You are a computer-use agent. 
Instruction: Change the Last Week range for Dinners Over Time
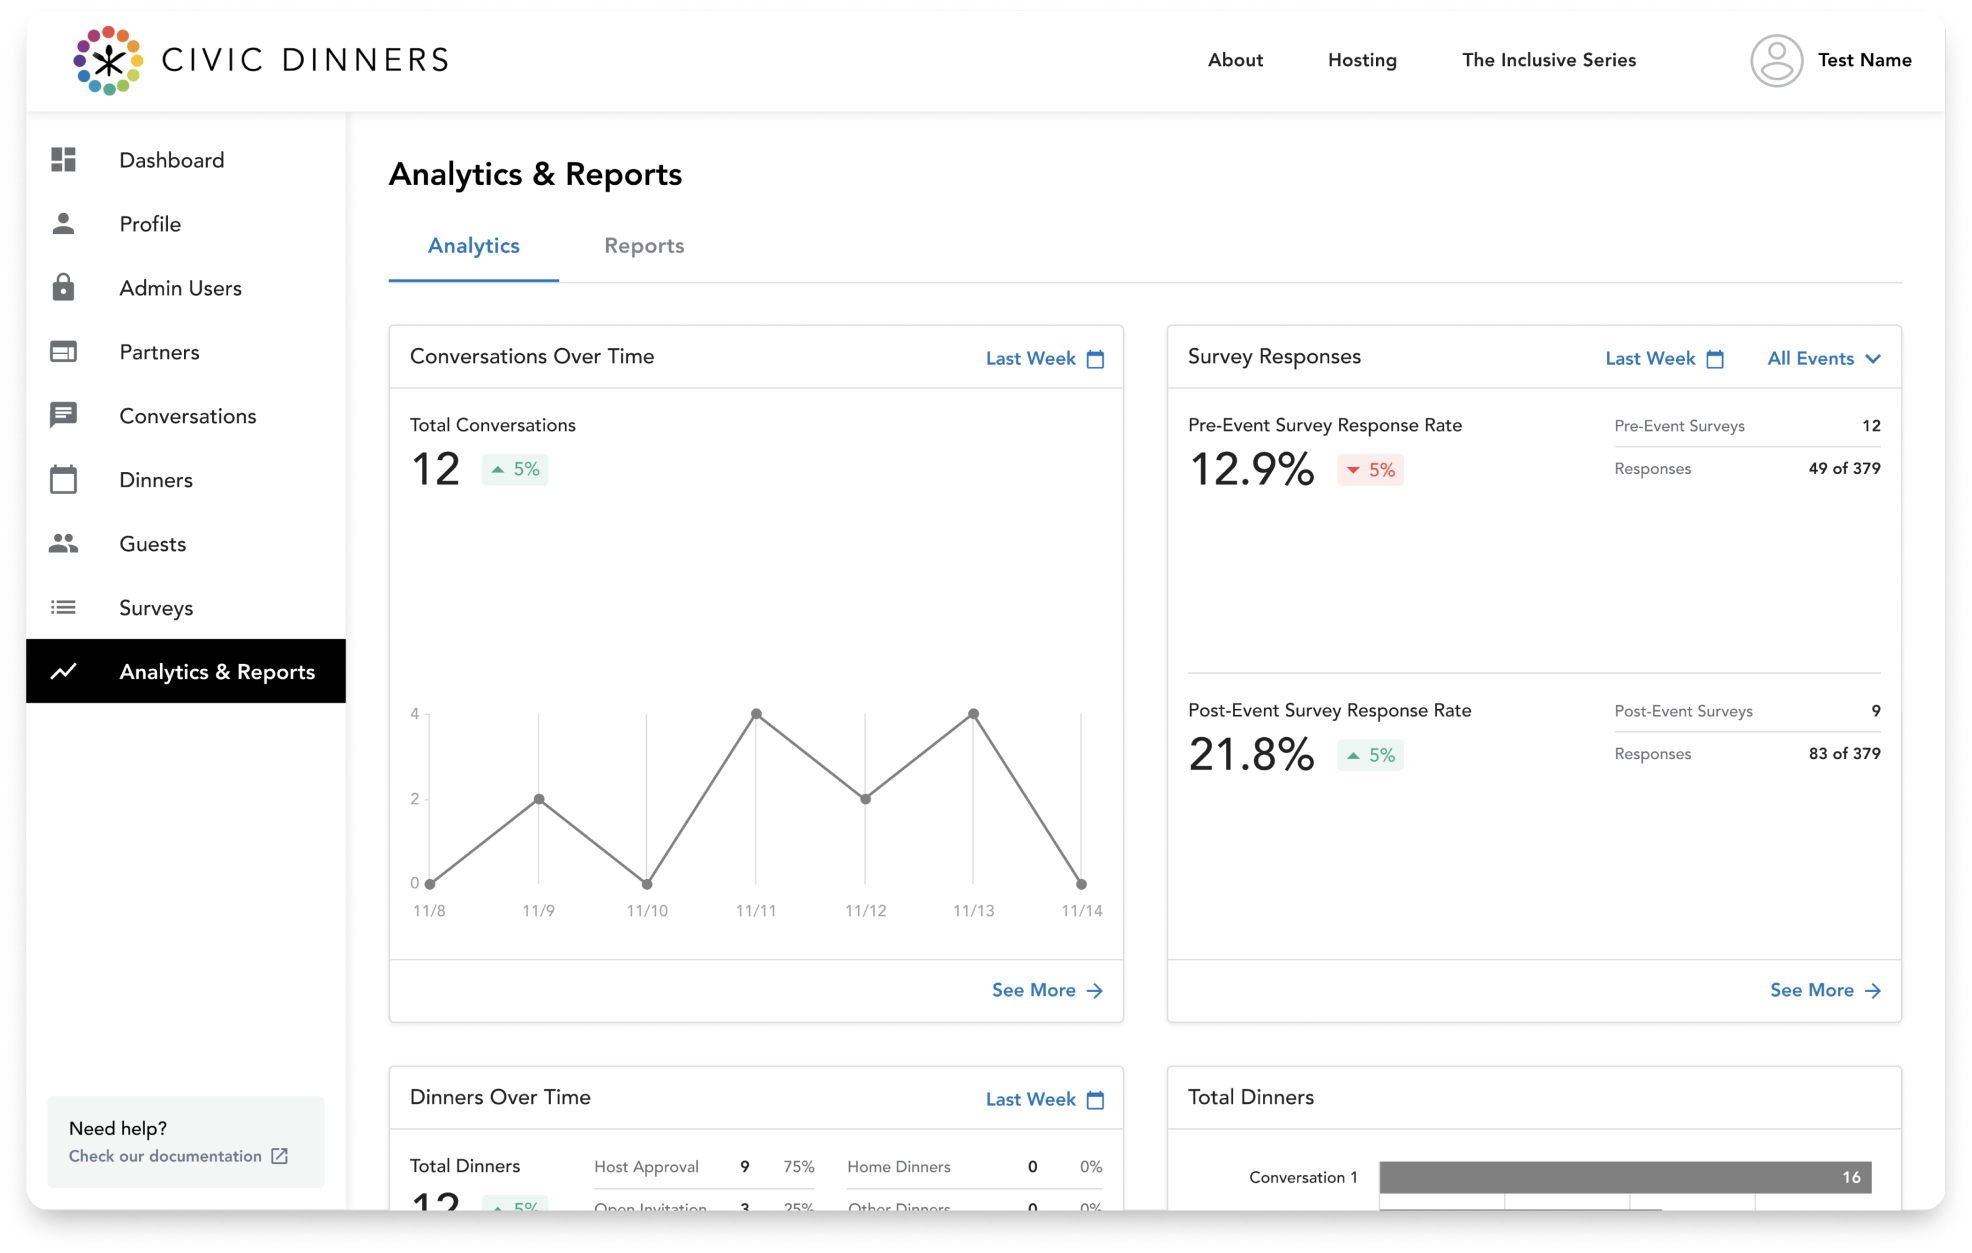coord(1044,1100)
